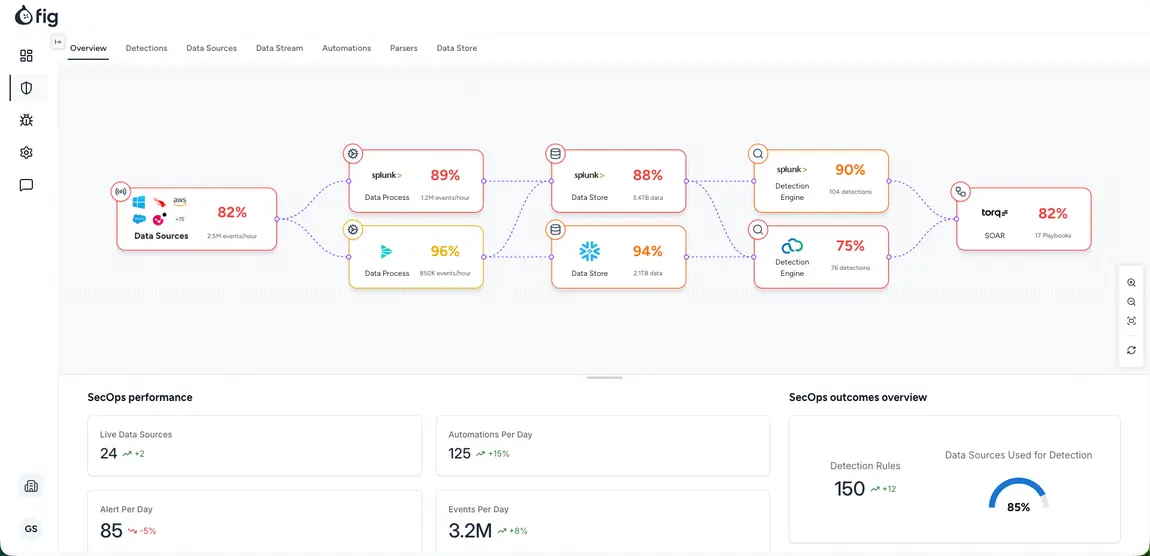Open the Live Data Sources card
Screen dimensions: 1150x556
coord(254,446)
